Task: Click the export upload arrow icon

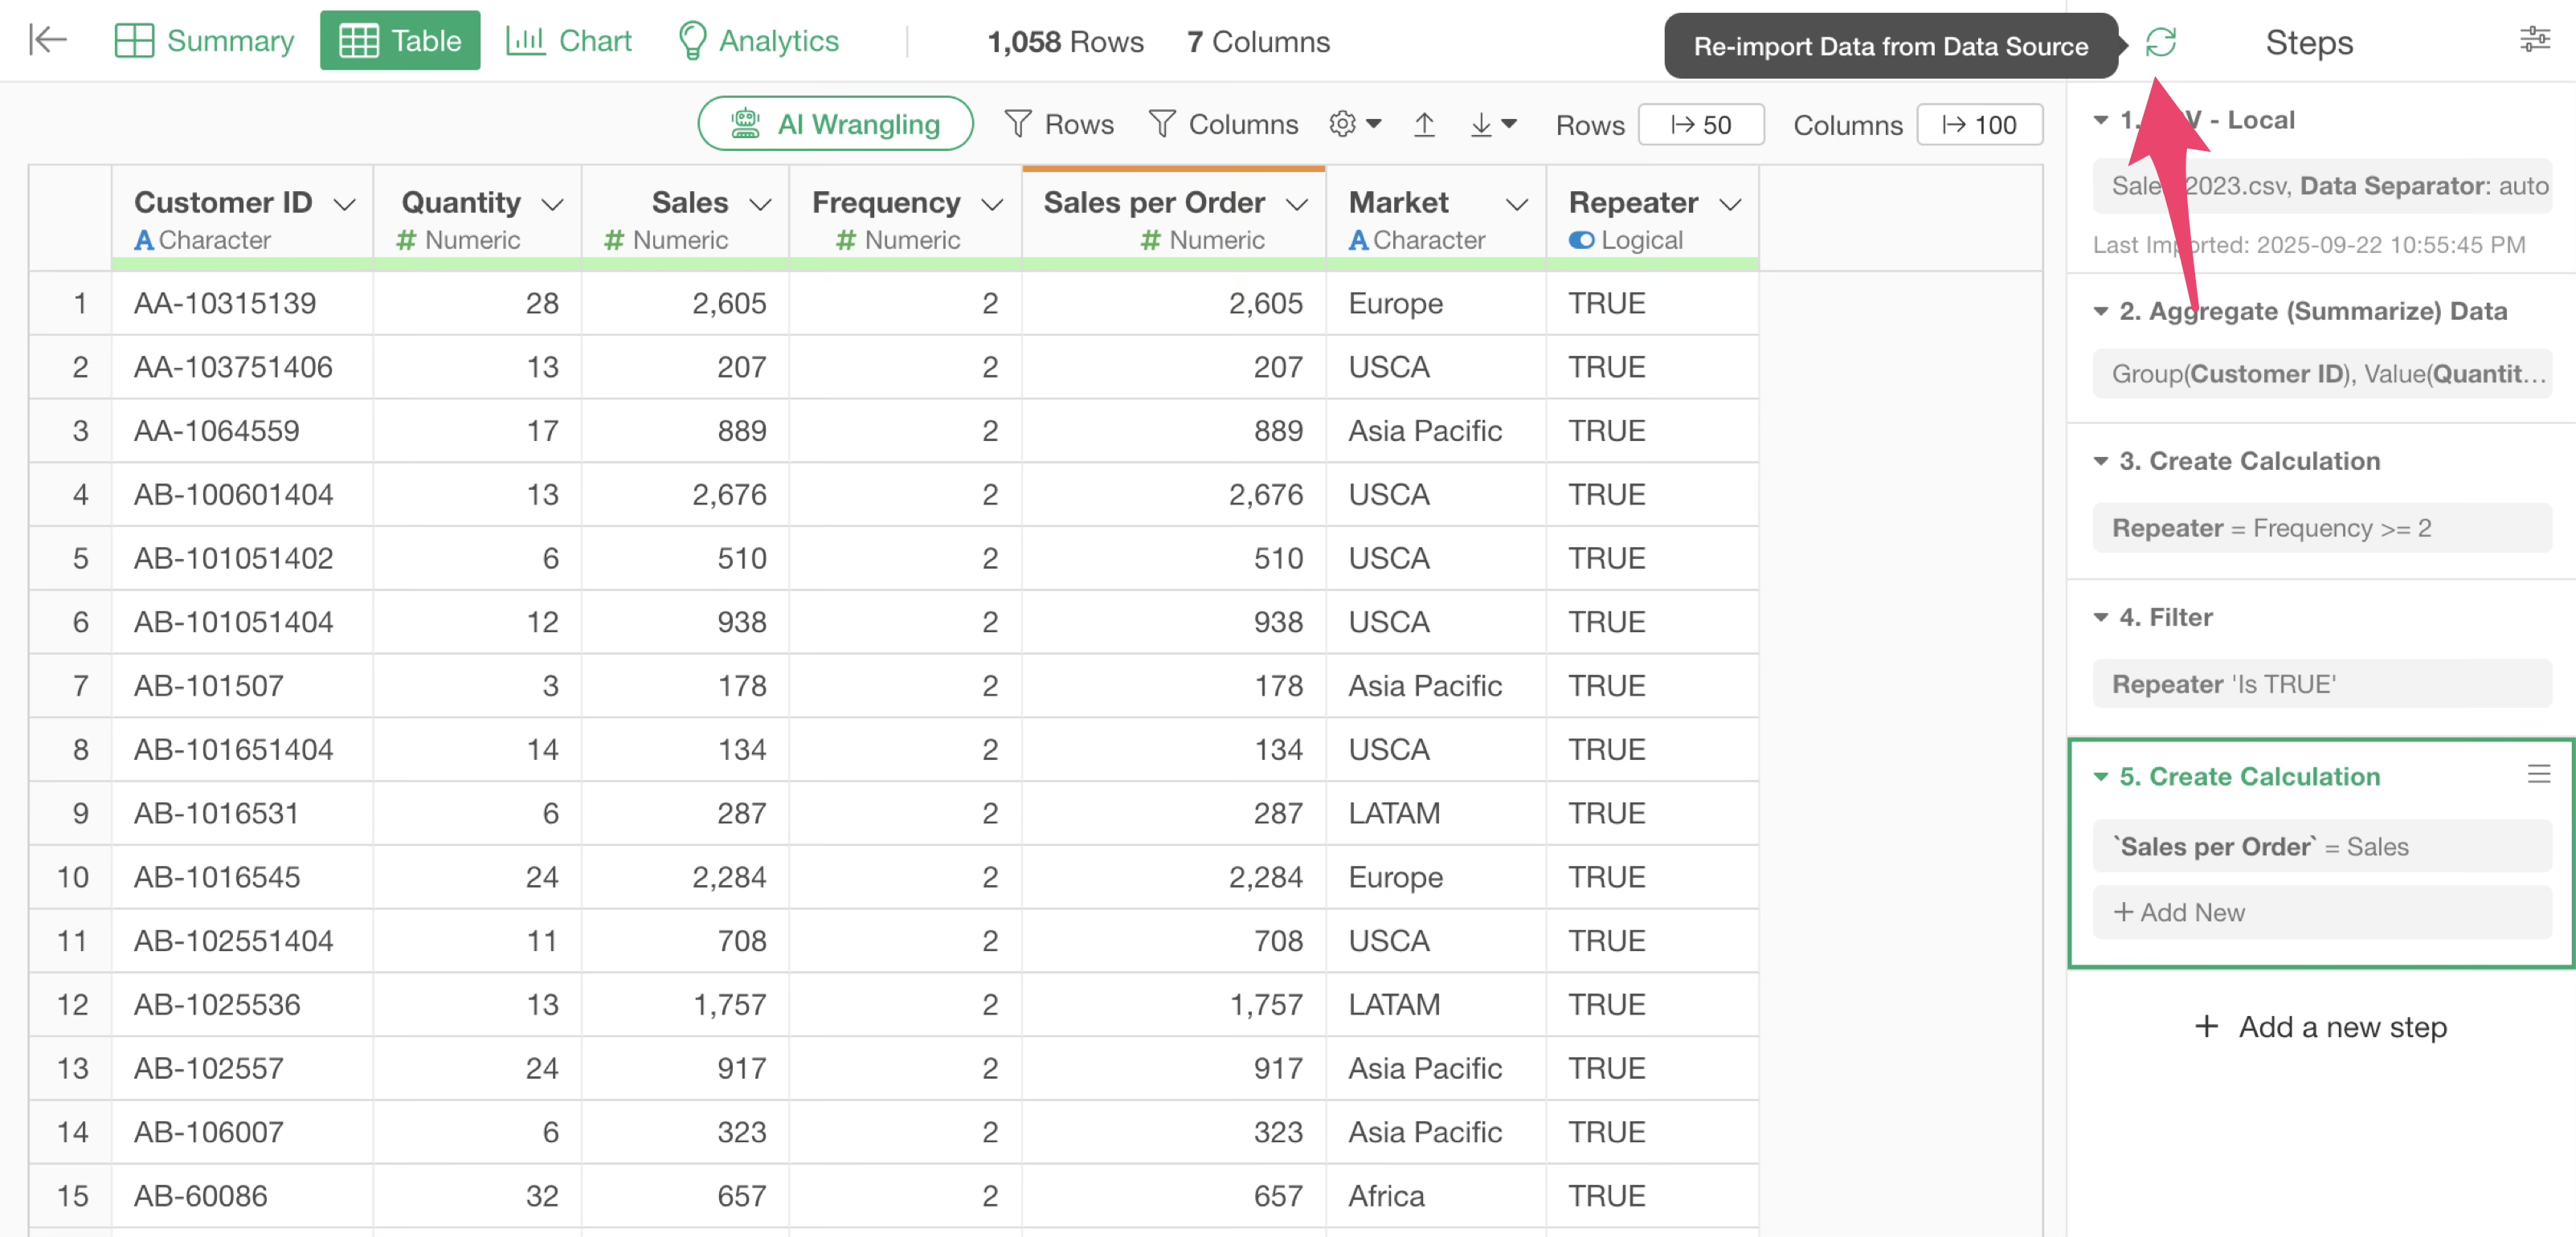Action: (x=1424, y=124)
